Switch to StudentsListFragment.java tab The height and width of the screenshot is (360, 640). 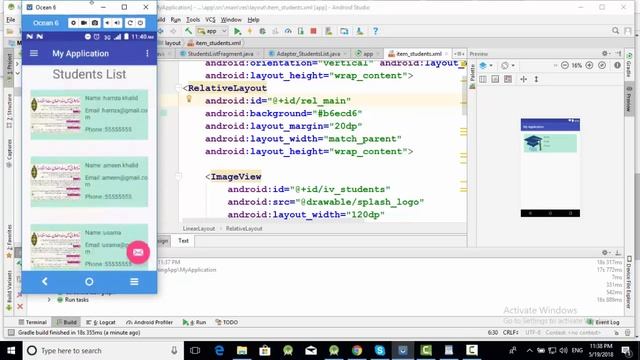click(x=220, y=54)
